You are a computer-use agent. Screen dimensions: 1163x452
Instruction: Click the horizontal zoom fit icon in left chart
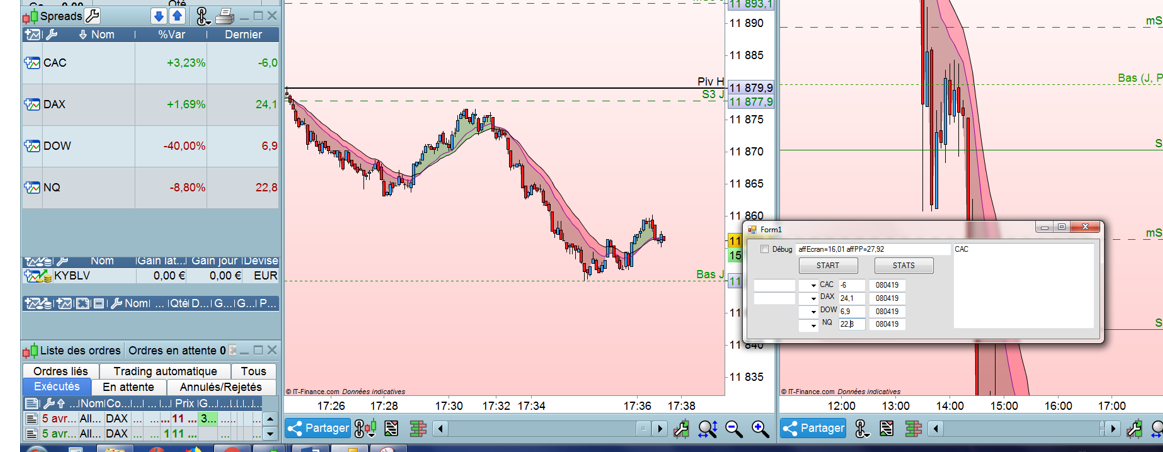(x=707, y=428)
